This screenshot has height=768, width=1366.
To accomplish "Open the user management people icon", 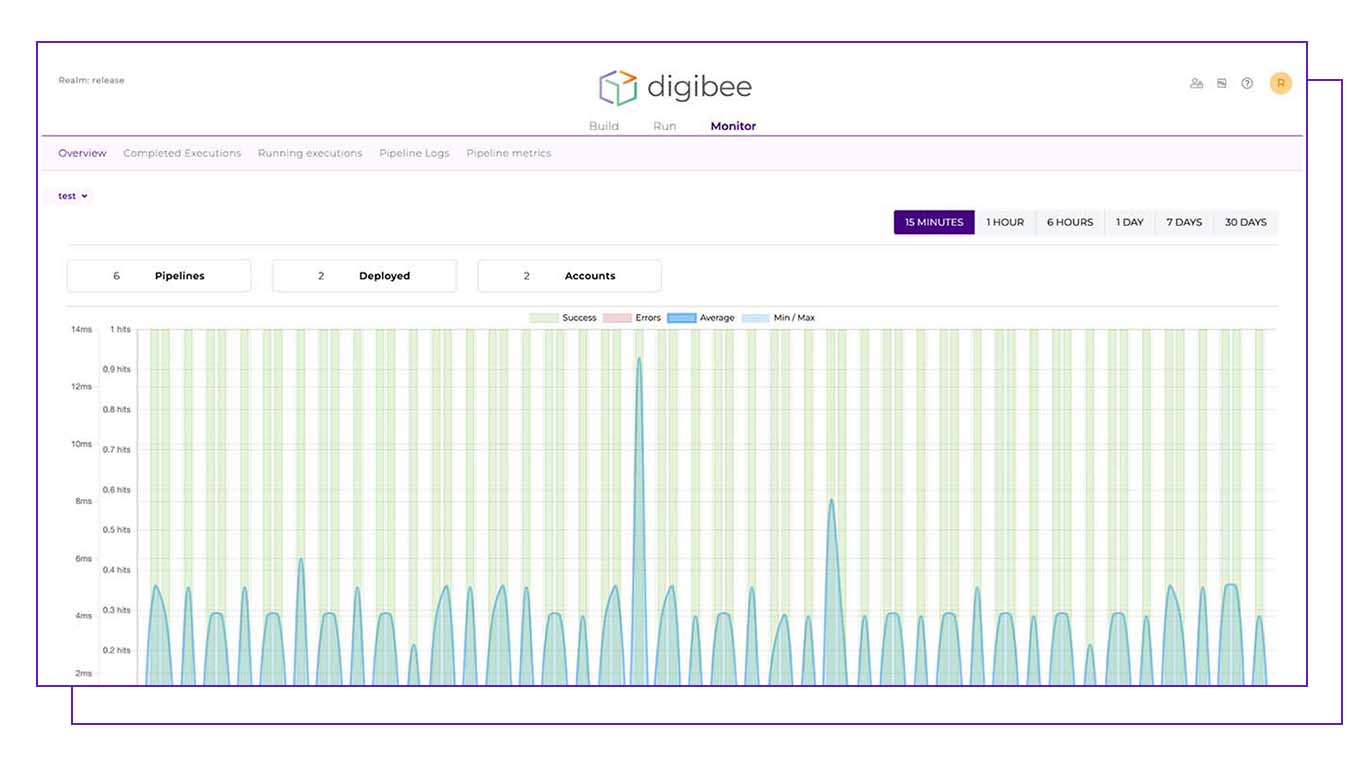I will (x=1196, y=84).
